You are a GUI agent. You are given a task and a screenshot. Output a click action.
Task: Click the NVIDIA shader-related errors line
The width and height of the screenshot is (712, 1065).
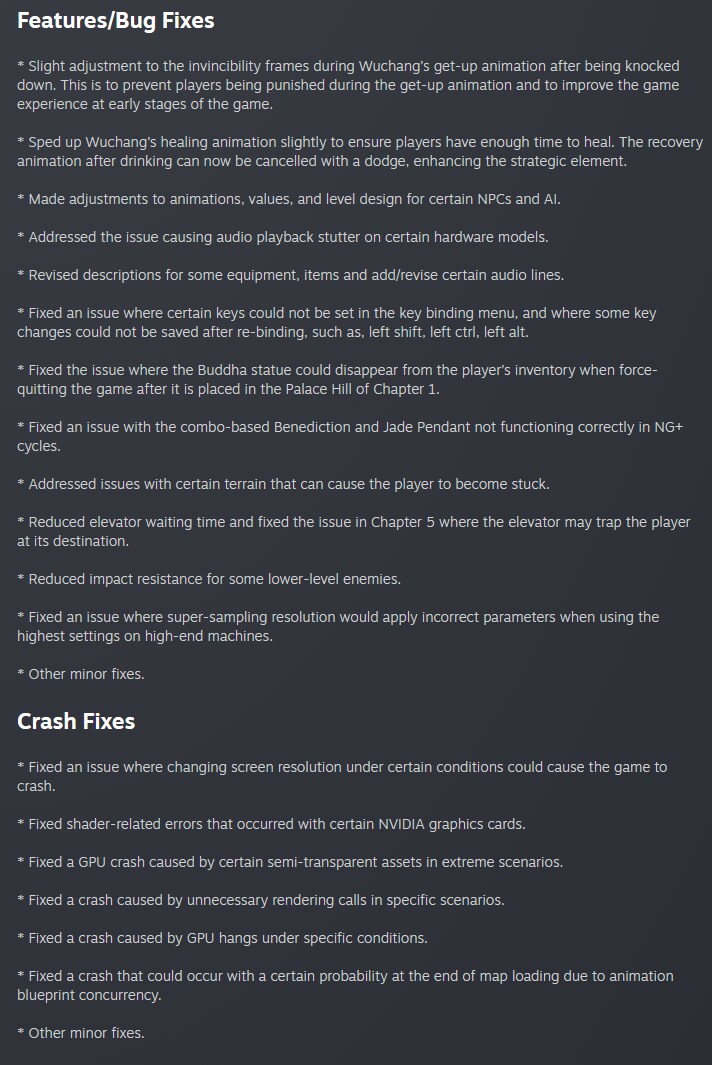272,824
